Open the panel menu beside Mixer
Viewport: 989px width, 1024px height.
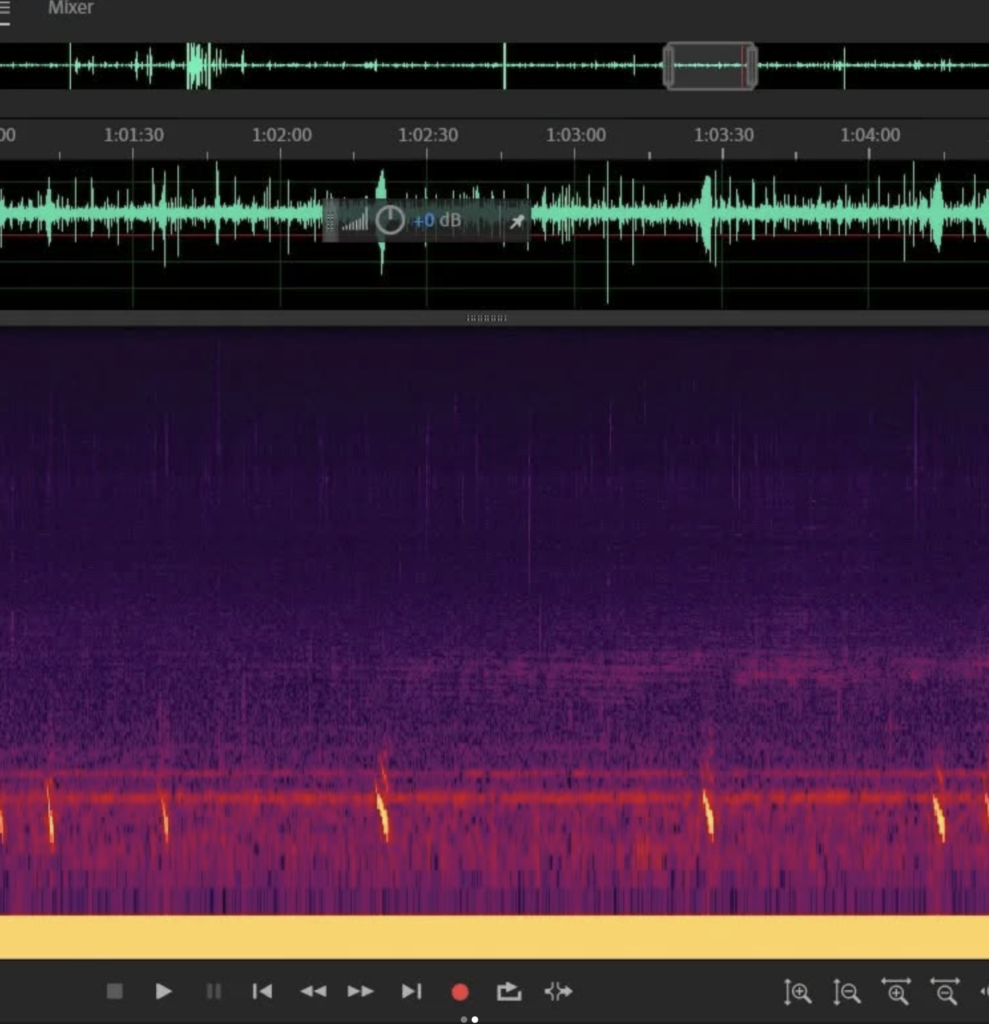tap(5, 10)
